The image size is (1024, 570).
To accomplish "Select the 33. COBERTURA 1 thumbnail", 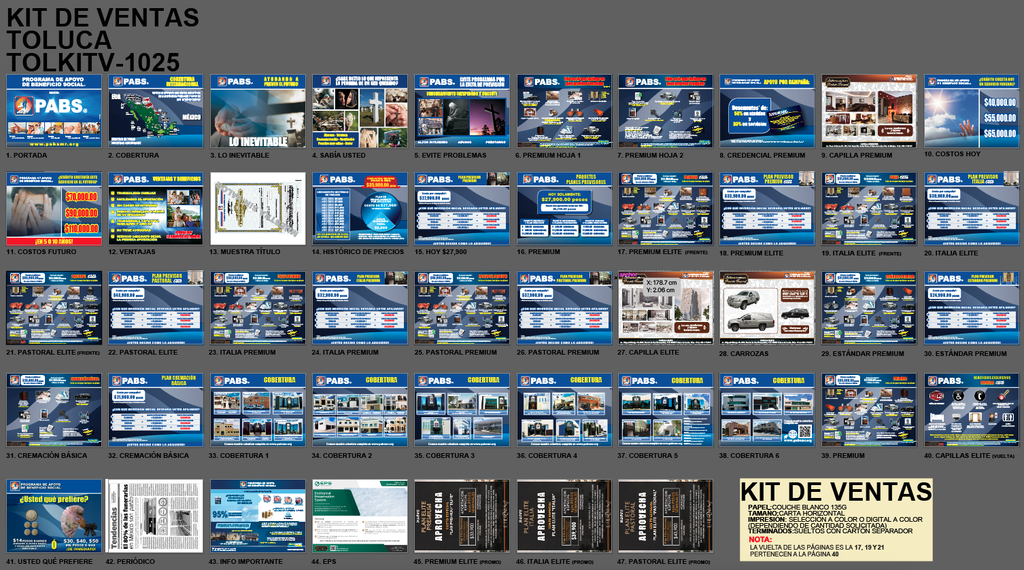I will (257, 410).
